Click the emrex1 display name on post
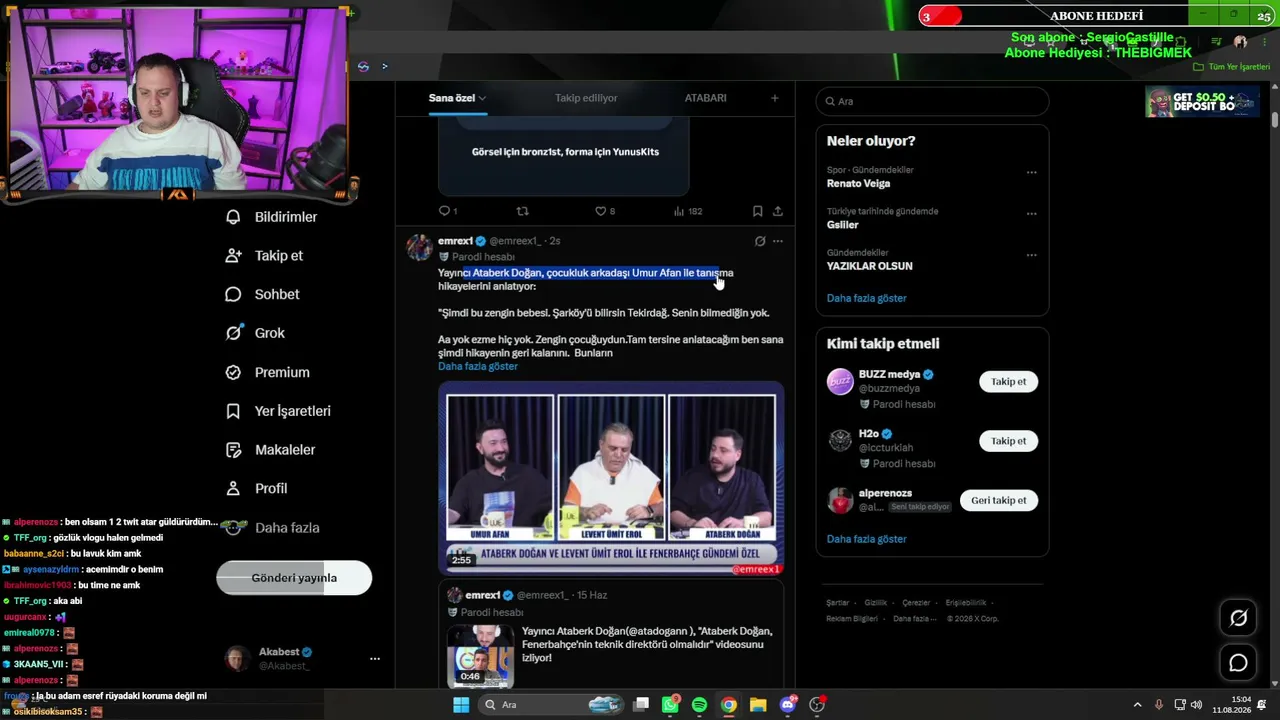This screenshot has height=720, width=1280. (x=456, y=241)
